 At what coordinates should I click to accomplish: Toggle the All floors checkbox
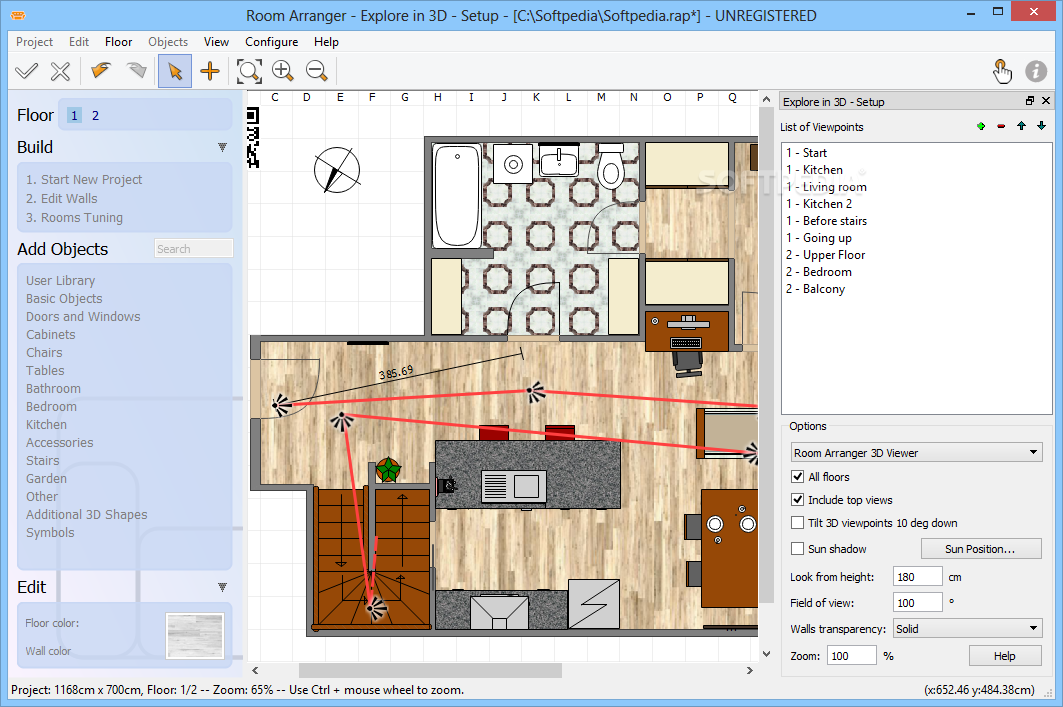tap(798, 477)
